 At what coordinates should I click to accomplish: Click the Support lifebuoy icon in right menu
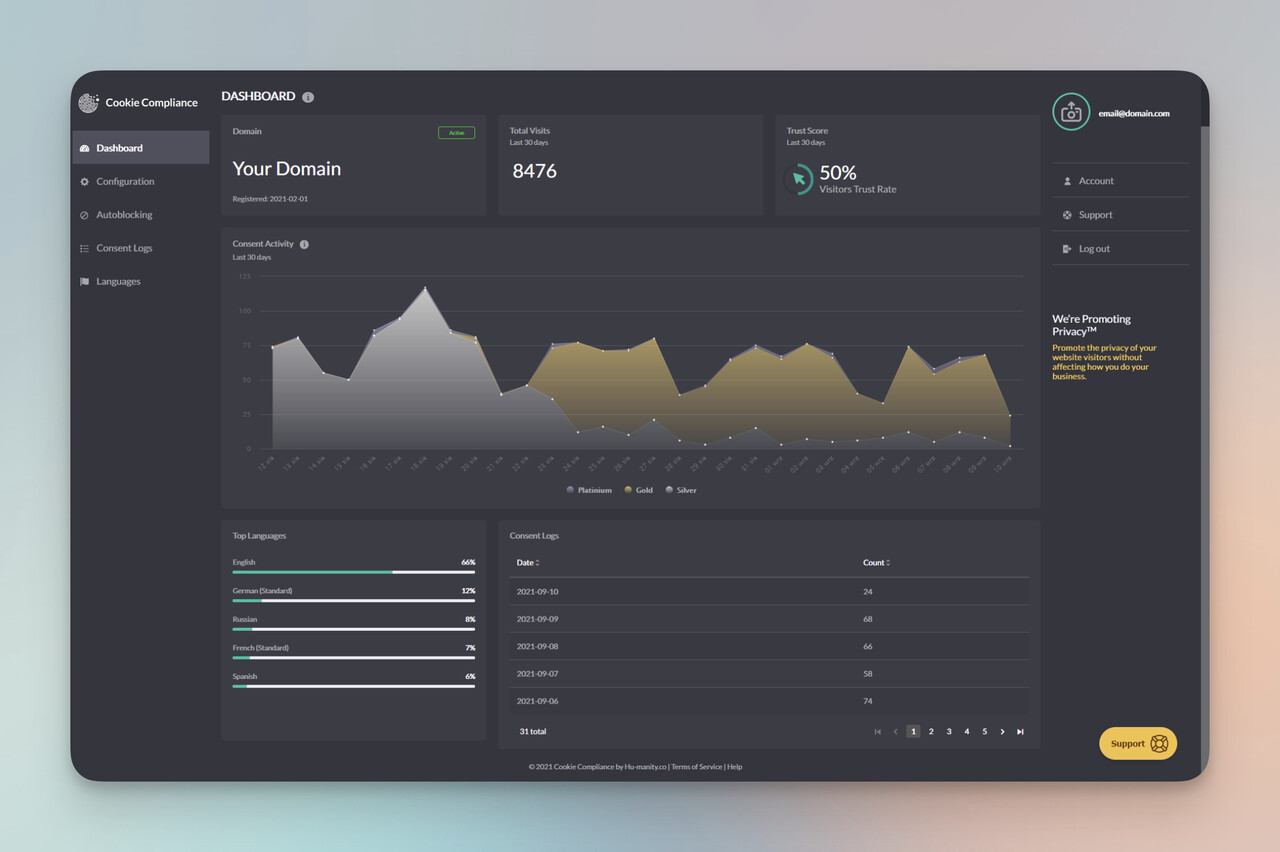[x=1067, y=215]
